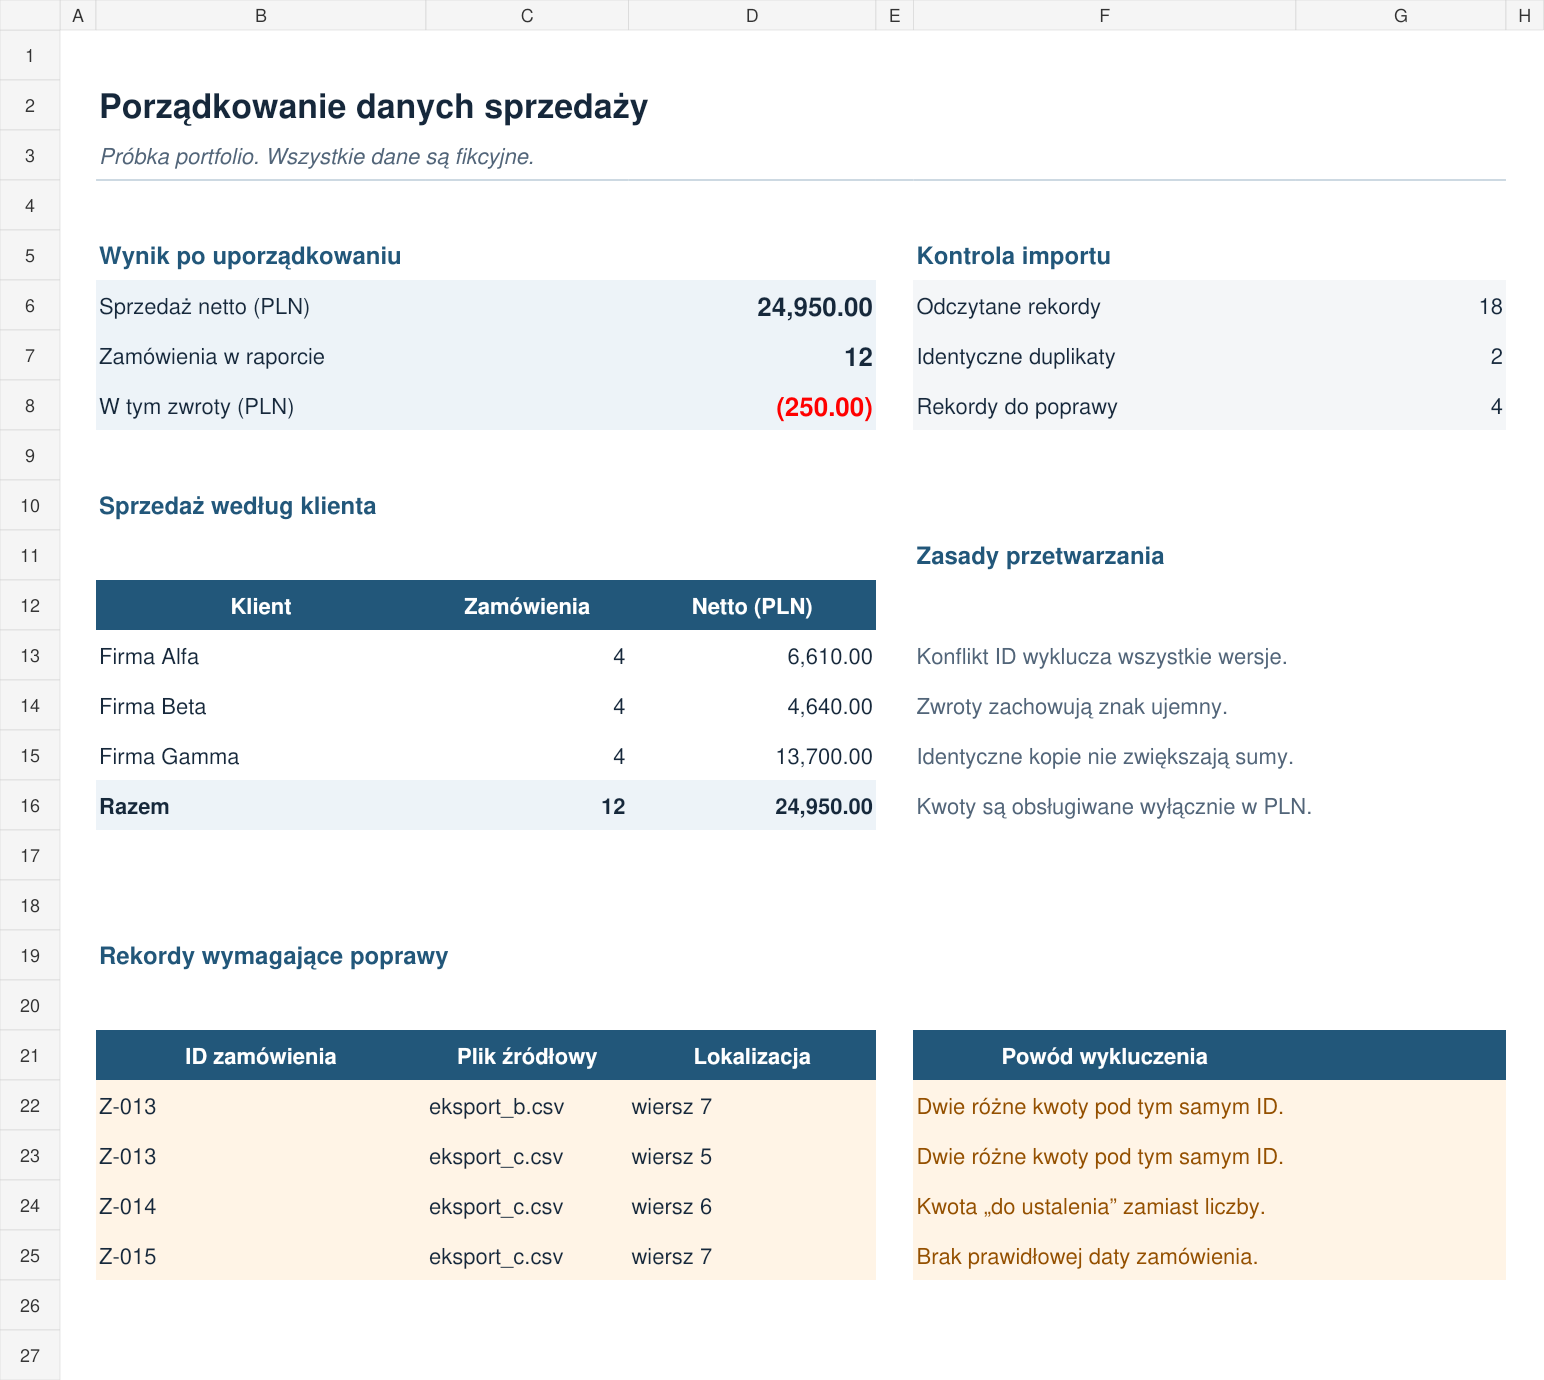Select column B header
The width and height of the screenshot is (1544, 1380).
tap(261, 15)
